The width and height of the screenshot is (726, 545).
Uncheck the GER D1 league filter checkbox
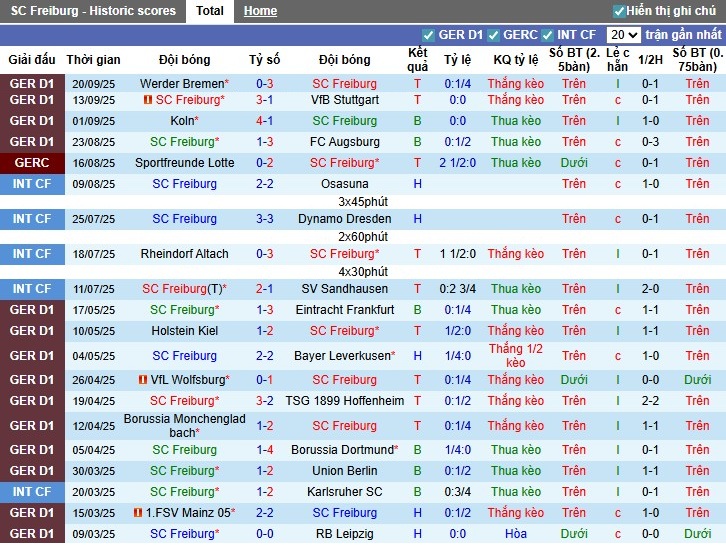429,35
